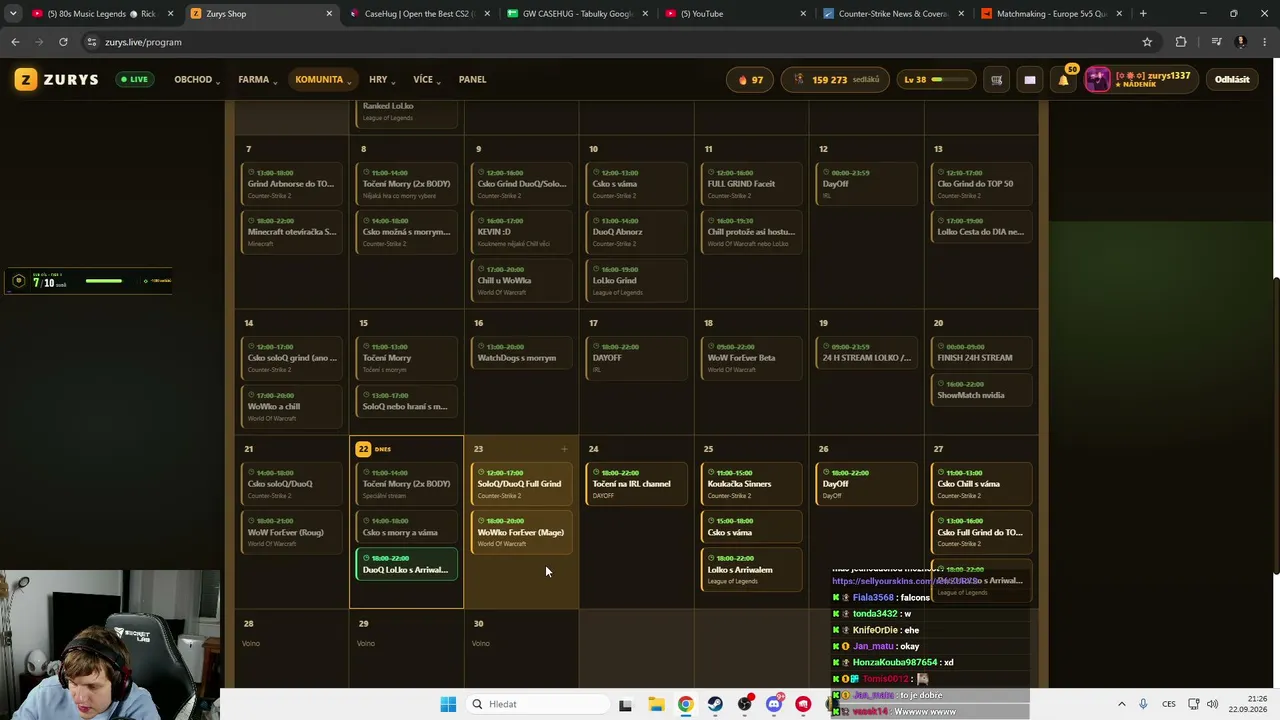Go back in browser history
Viewport: 1280px width, 720px height.
tap(15, 42)
